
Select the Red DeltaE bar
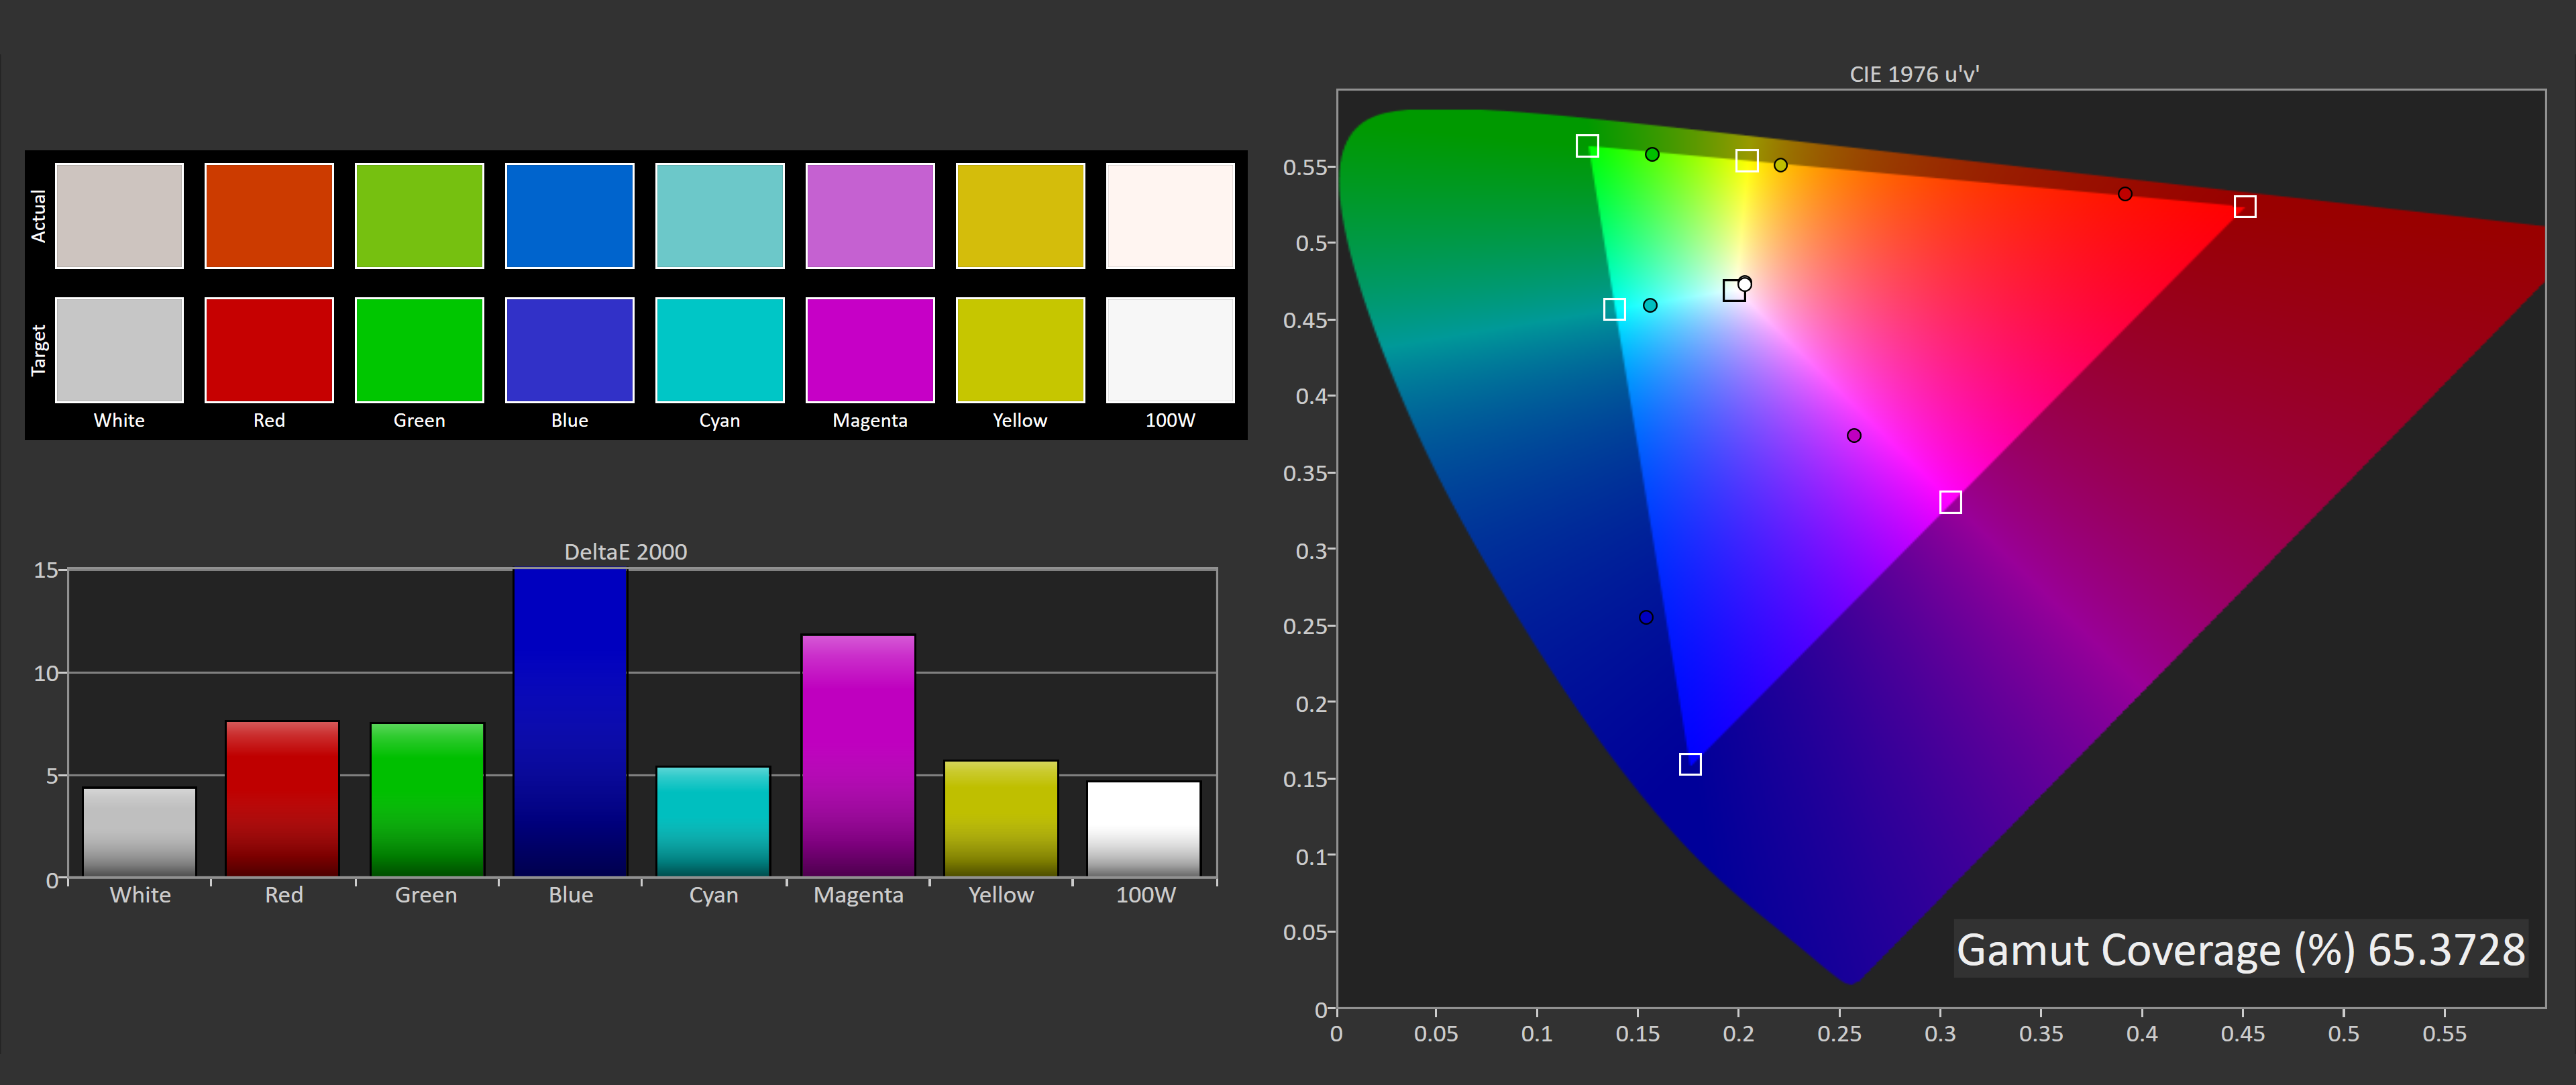coord(283,798)
